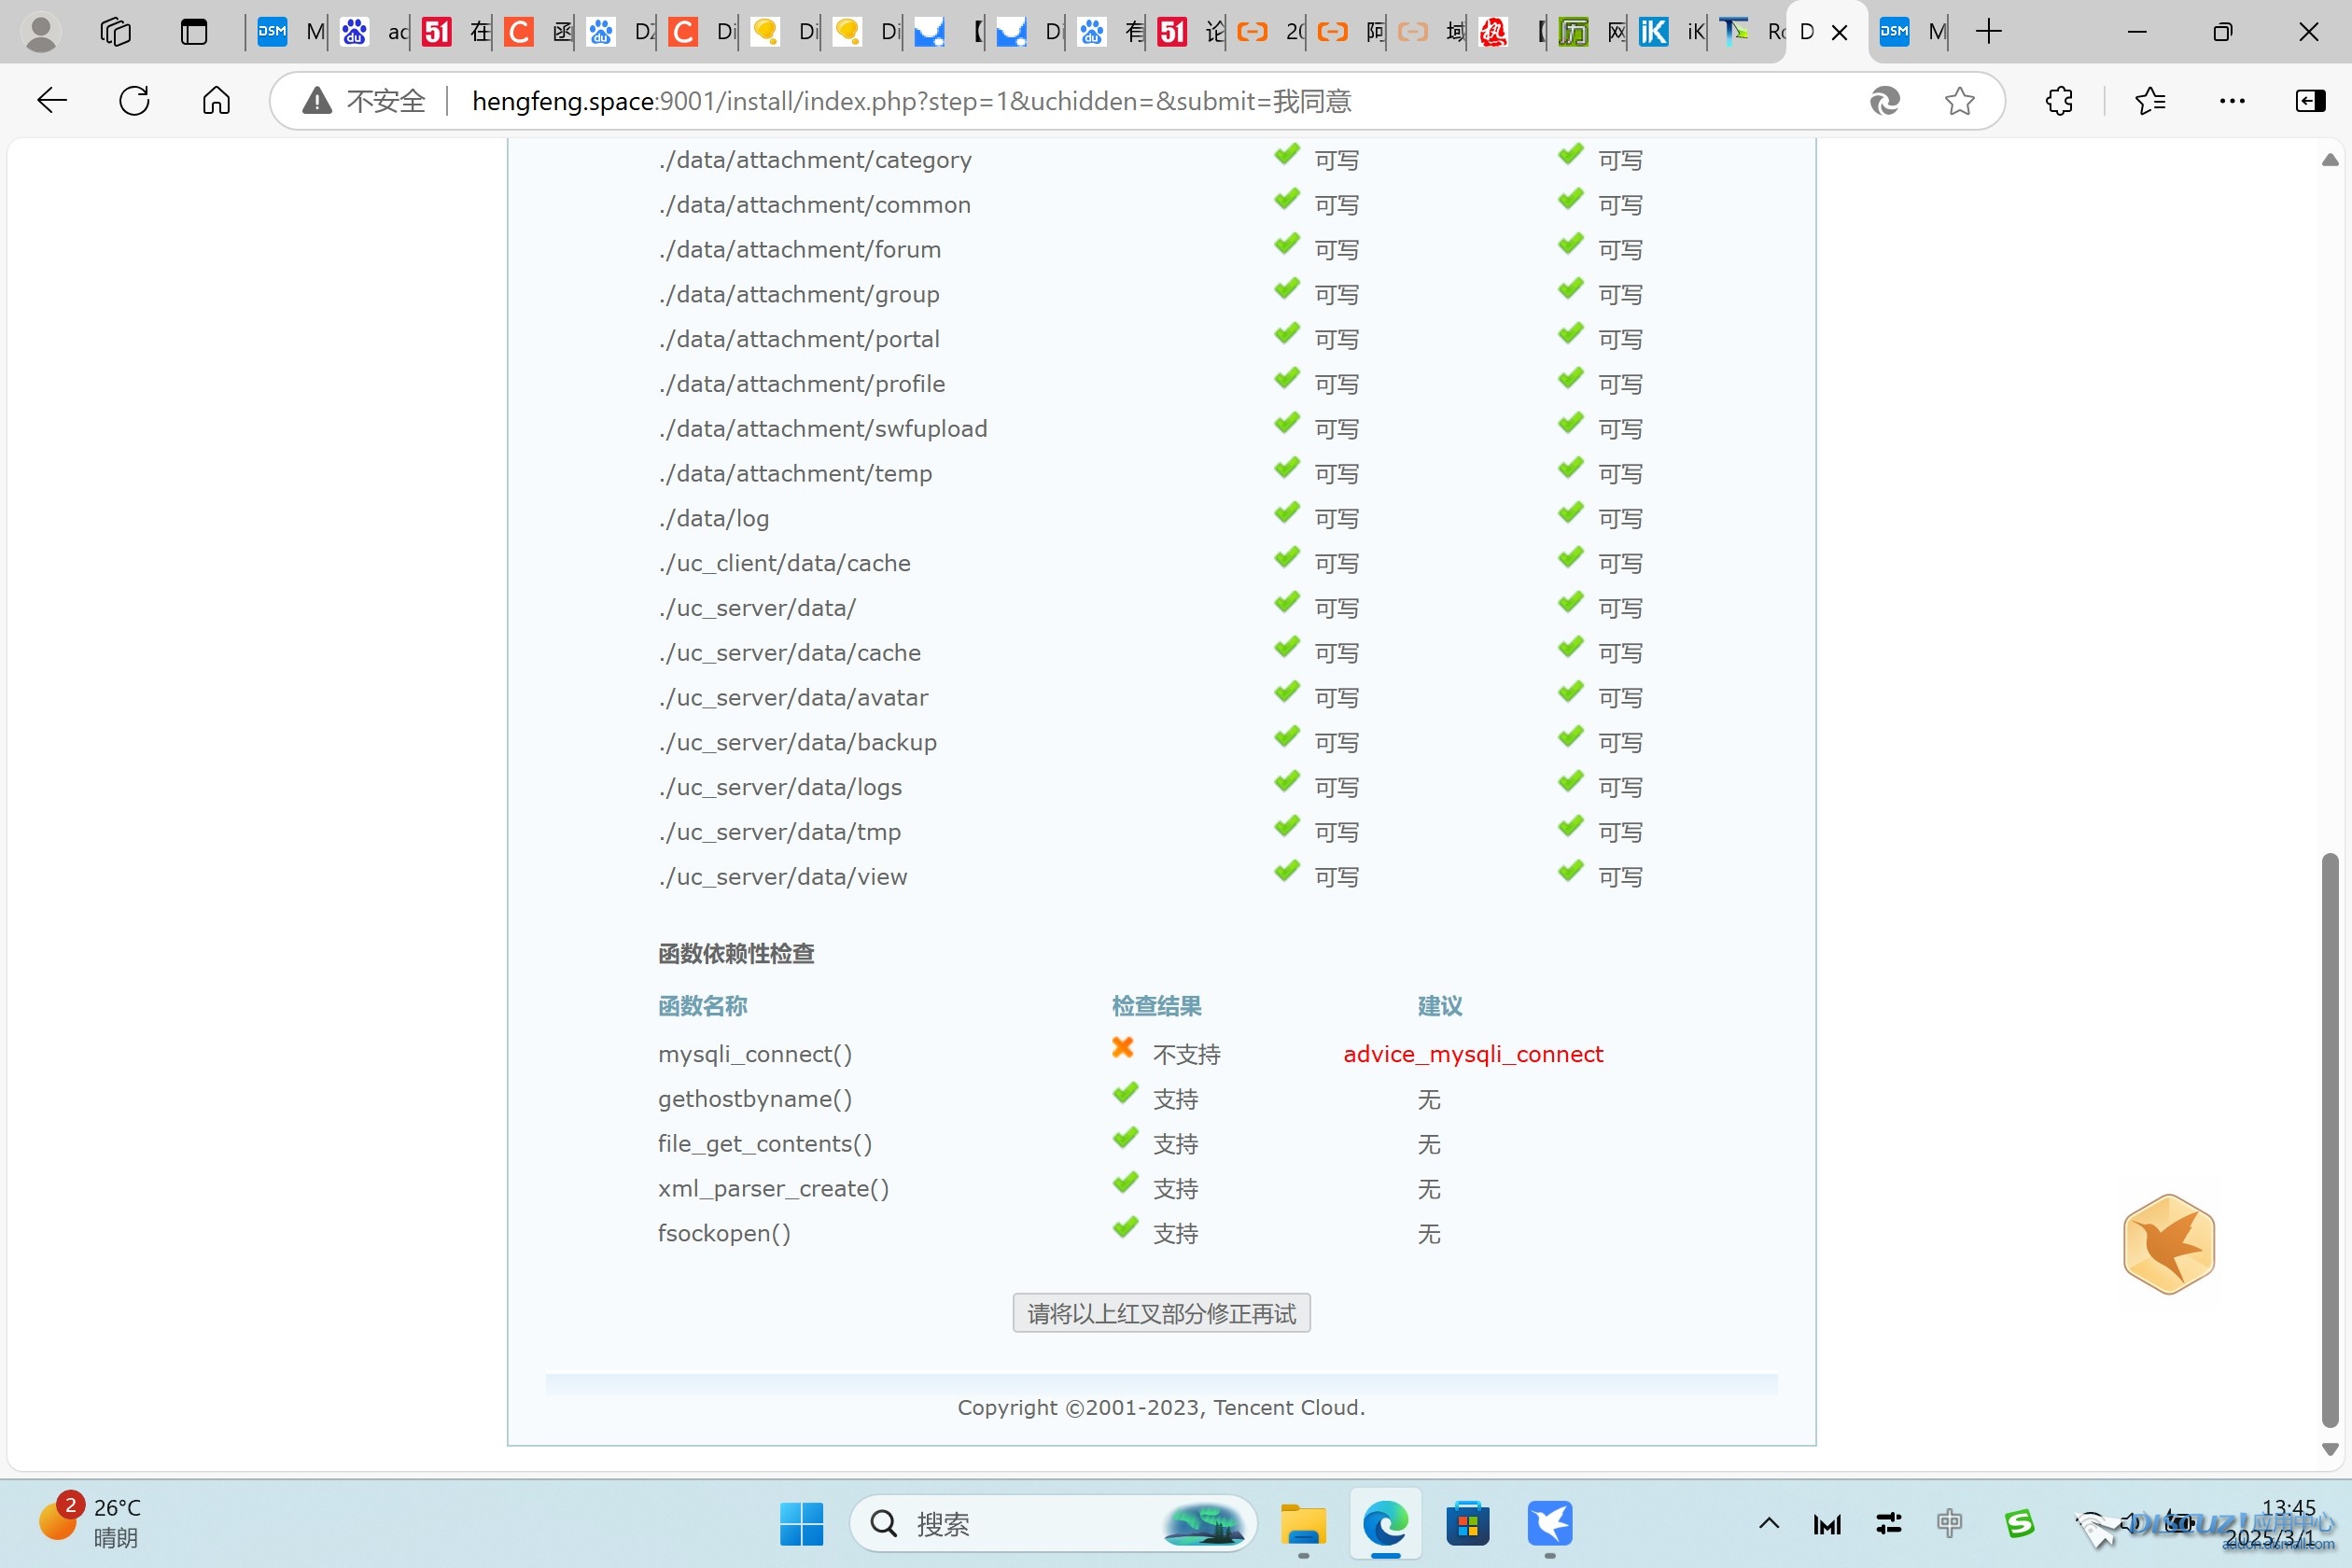Refresh the current page
This screenshot has height=1568, width=2352.
tap(134, 101)
